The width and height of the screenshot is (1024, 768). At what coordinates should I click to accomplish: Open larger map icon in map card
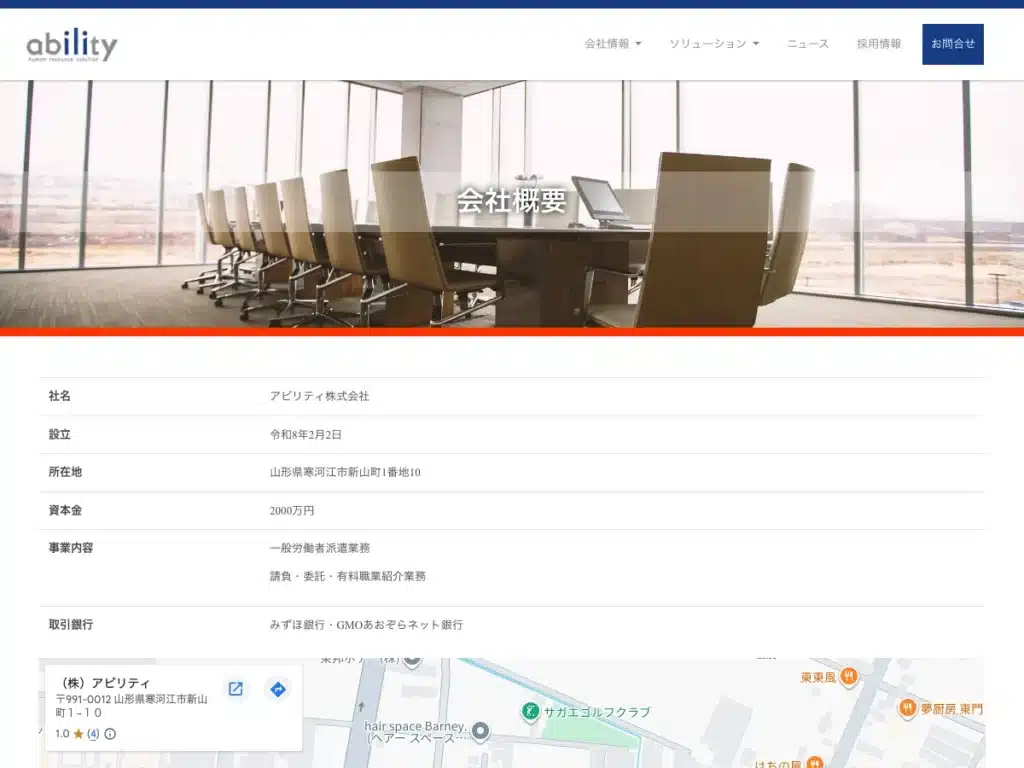pos(236,689)
